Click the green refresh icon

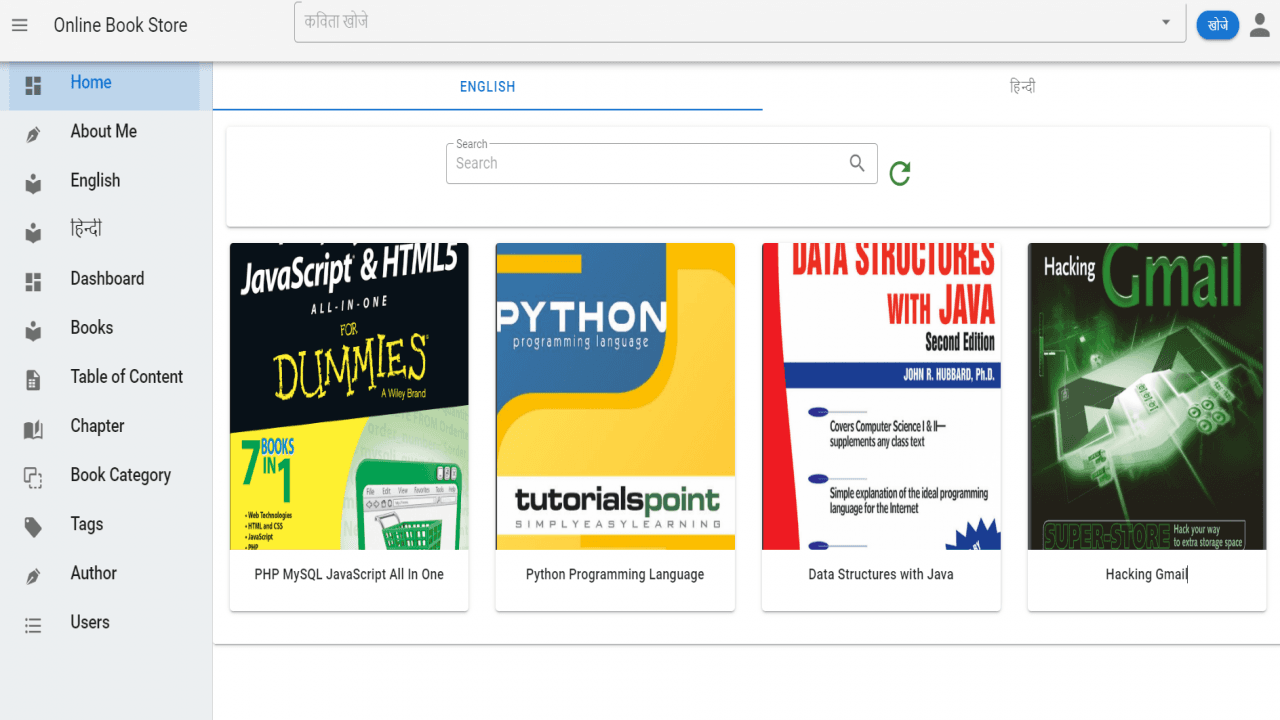[x=900, y=173]
